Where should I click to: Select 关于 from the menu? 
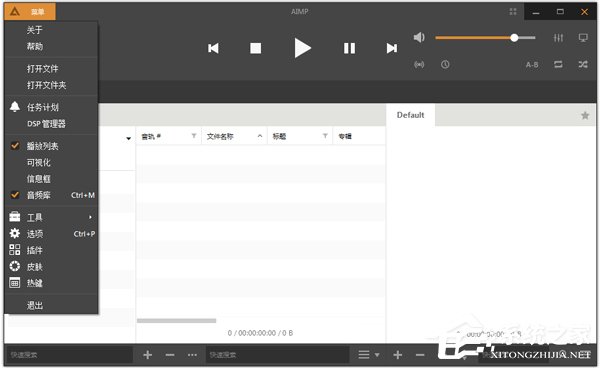[x=52, y=30]
